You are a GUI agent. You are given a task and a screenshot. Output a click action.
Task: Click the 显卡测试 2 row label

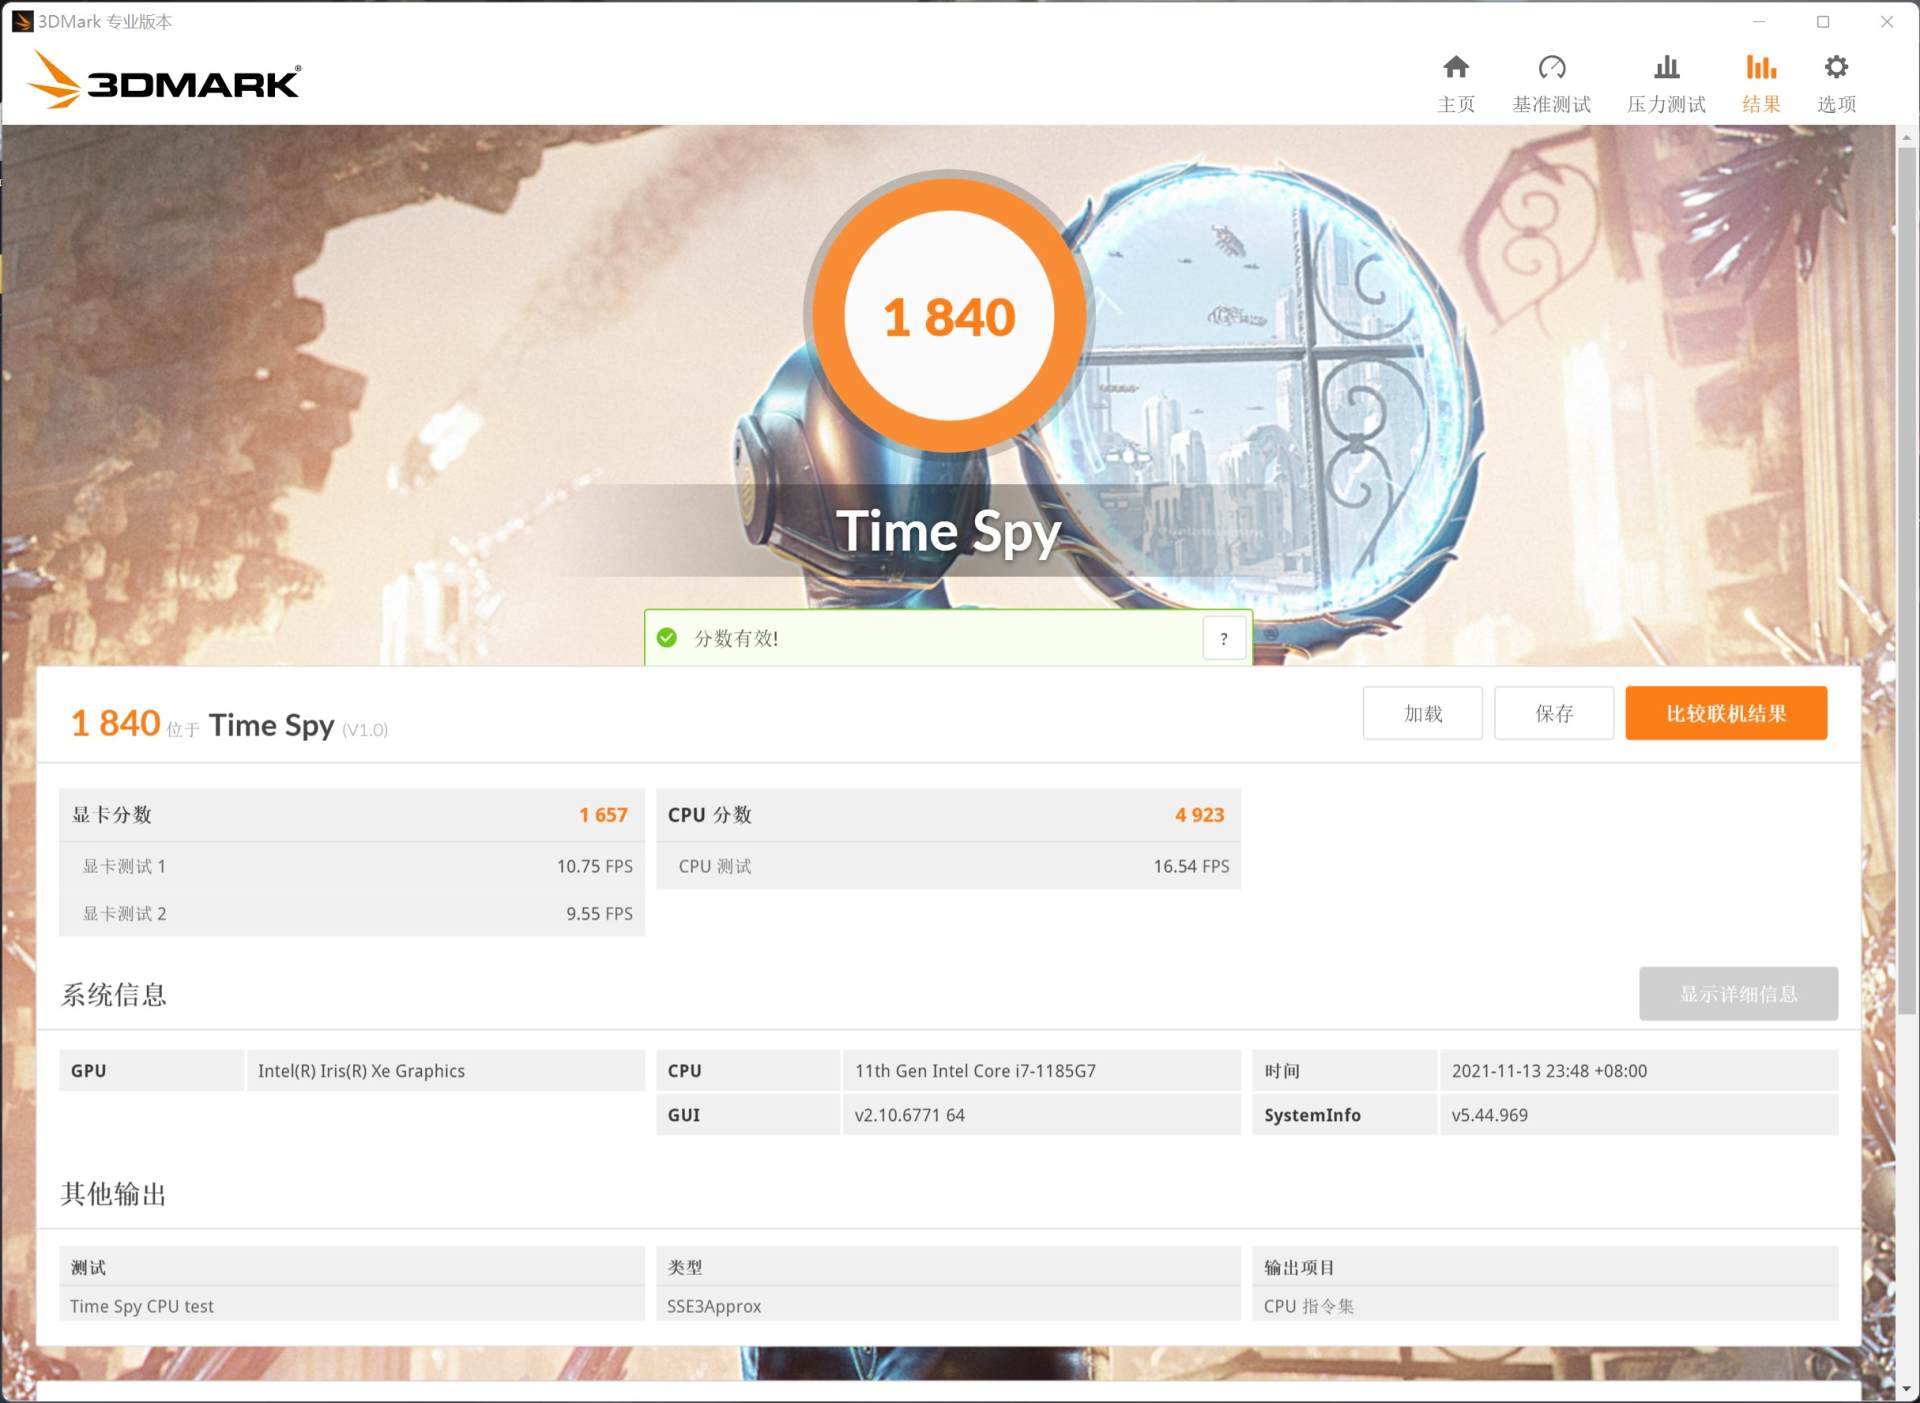point(124,914)
